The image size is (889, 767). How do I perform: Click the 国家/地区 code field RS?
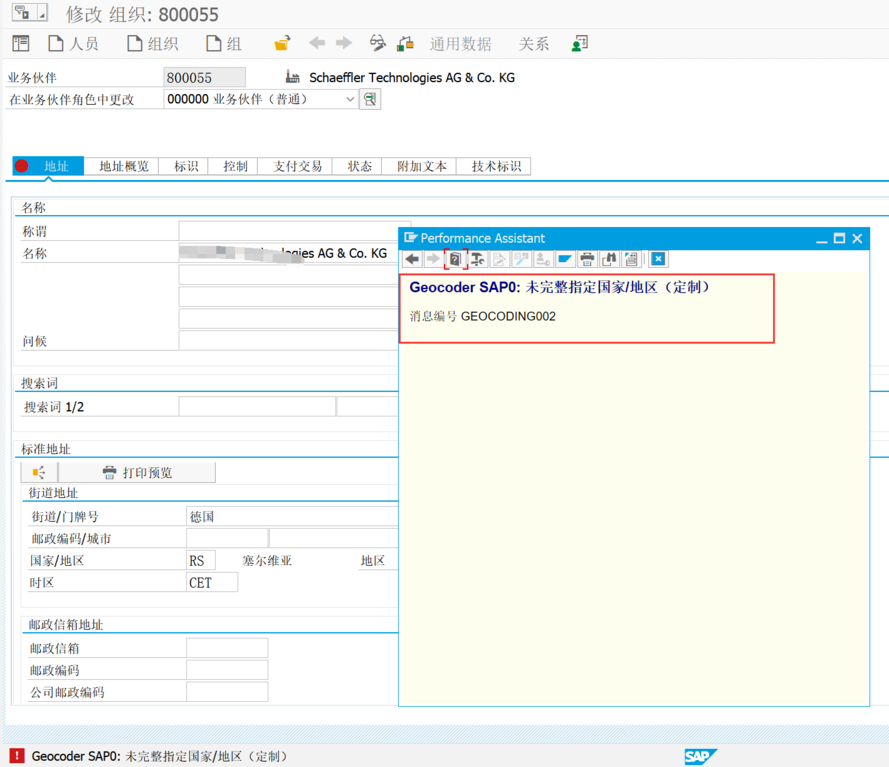click(x=200, y=560)
